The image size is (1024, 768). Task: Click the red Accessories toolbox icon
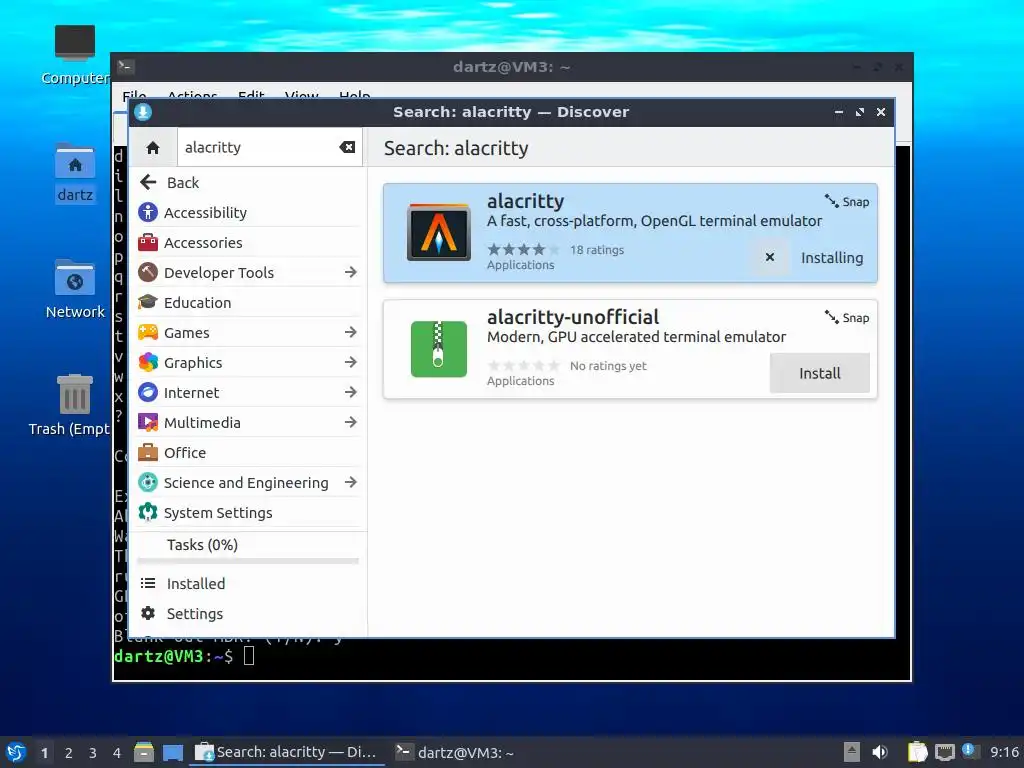148,242
